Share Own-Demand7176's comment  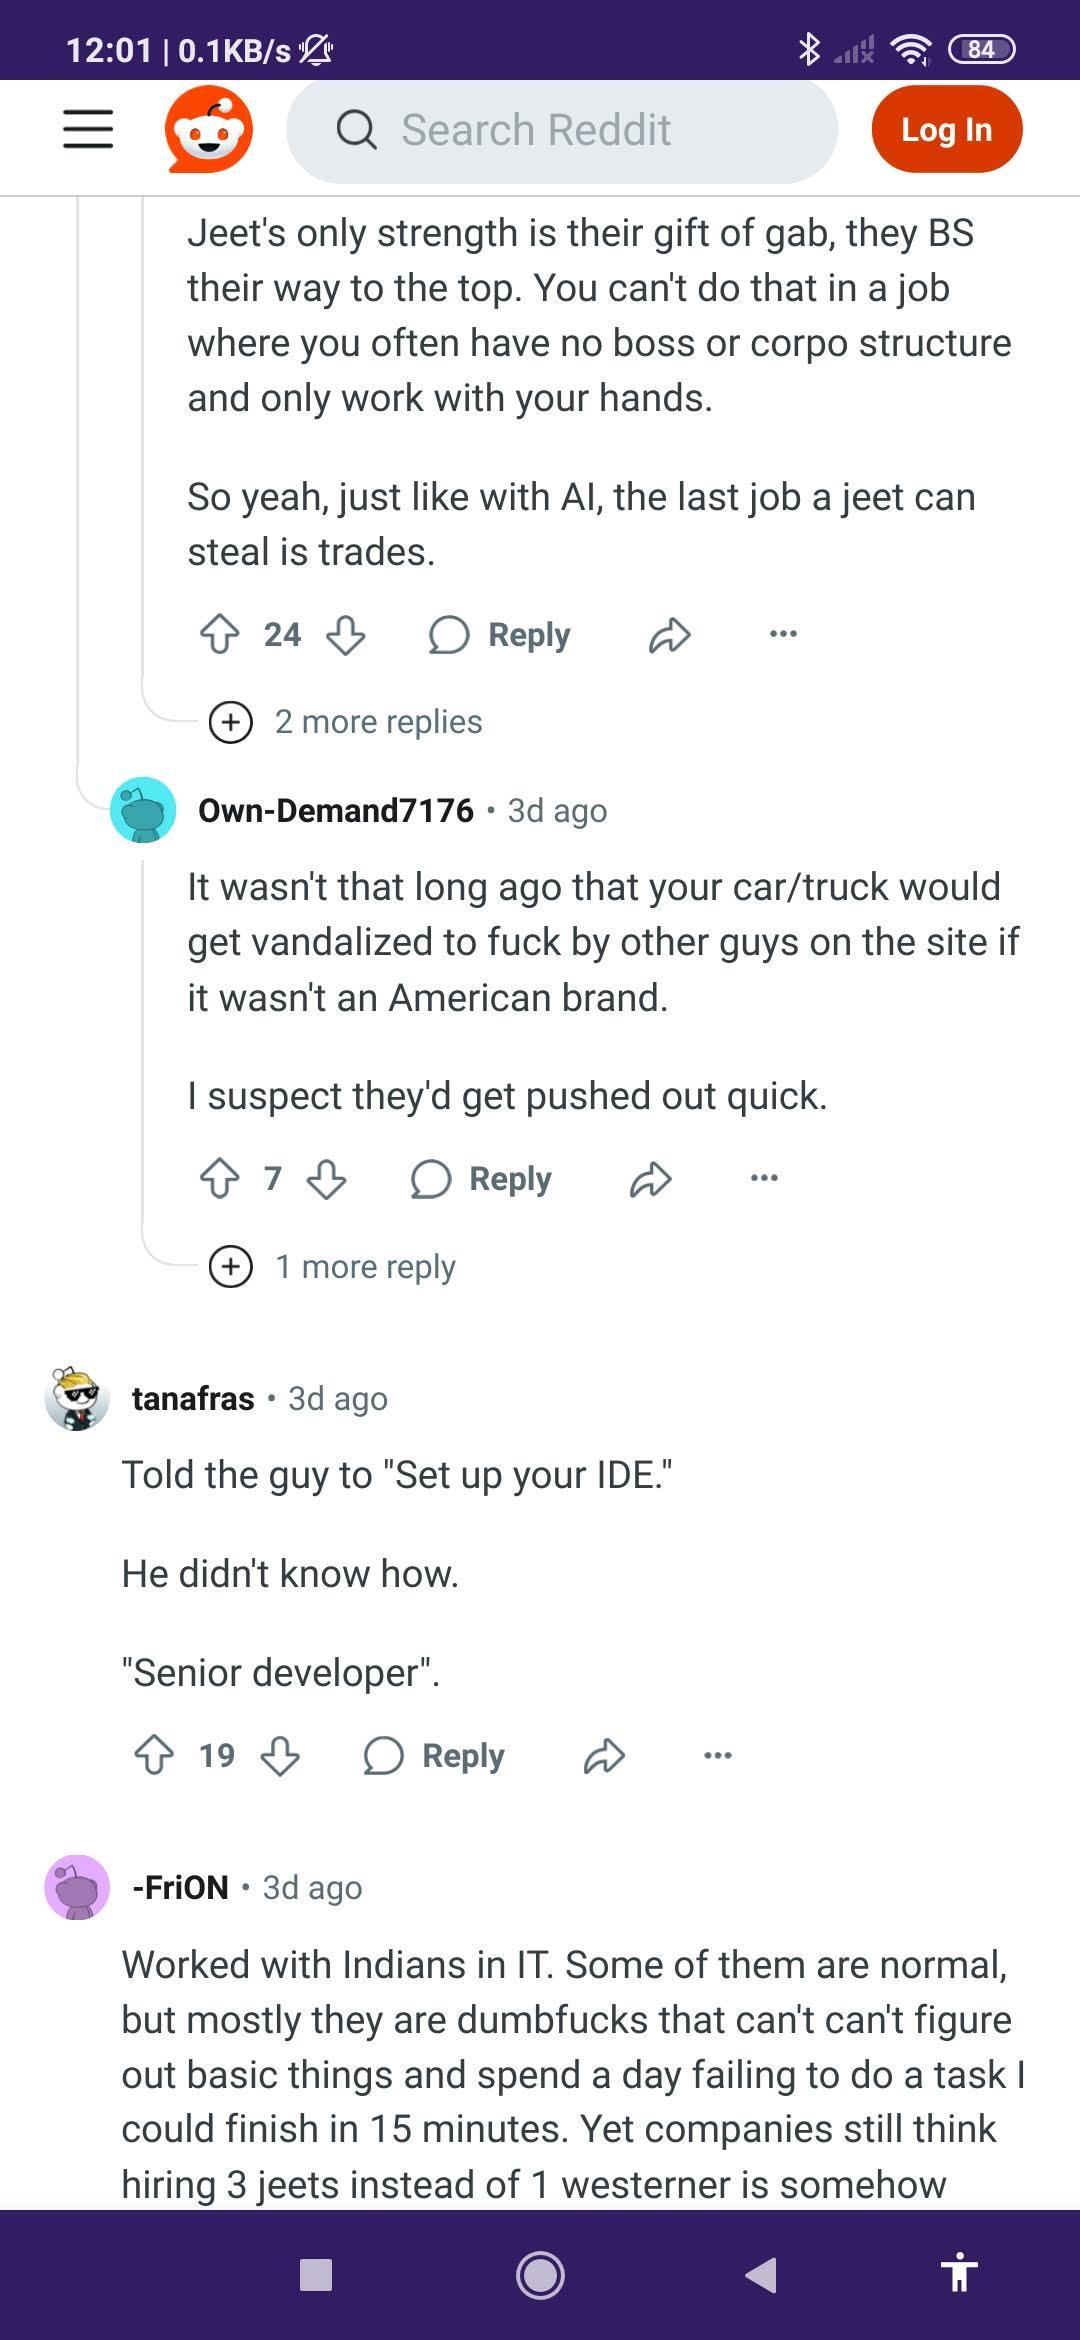click(x=650, y=1178)
